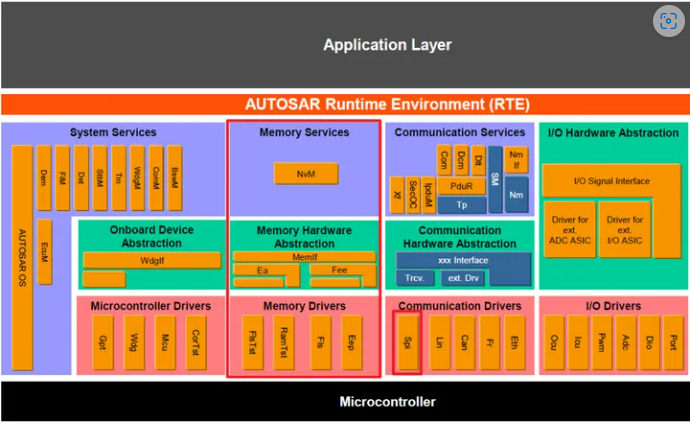Click the Dio driver block

click(x=649, y=343)
